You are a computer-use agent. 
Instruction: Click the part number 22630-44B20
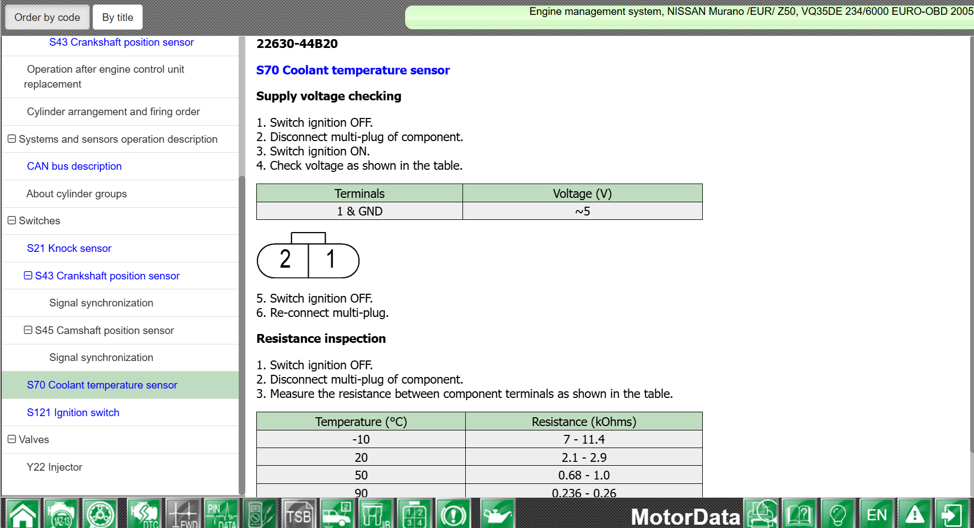tap(297, 43)
